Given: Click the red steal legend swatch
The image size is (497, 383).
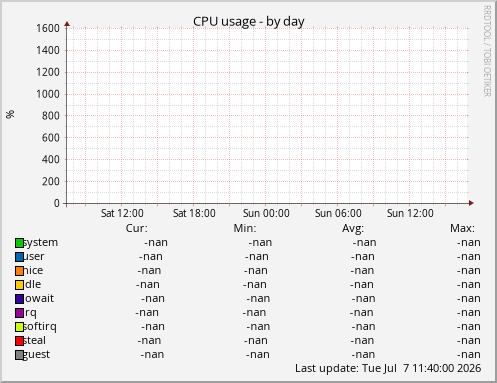Looking at the screenshot, I should tap(19, 341).
